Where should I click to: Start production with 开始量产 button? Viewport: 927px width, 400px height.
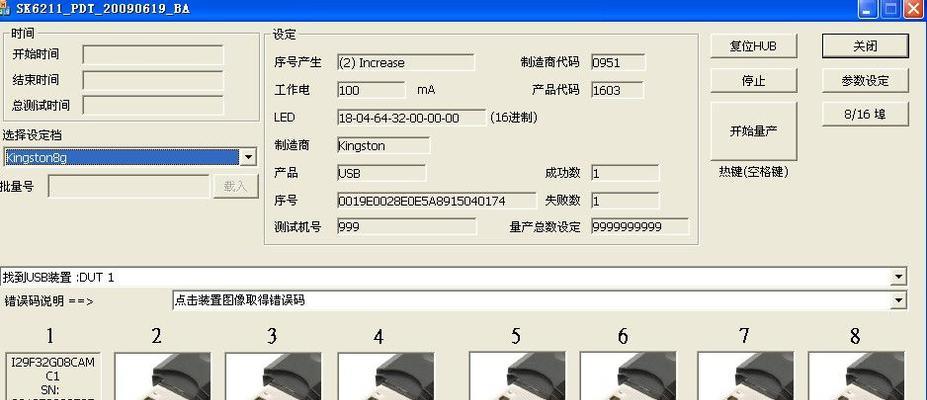click(x=753, y=131)
